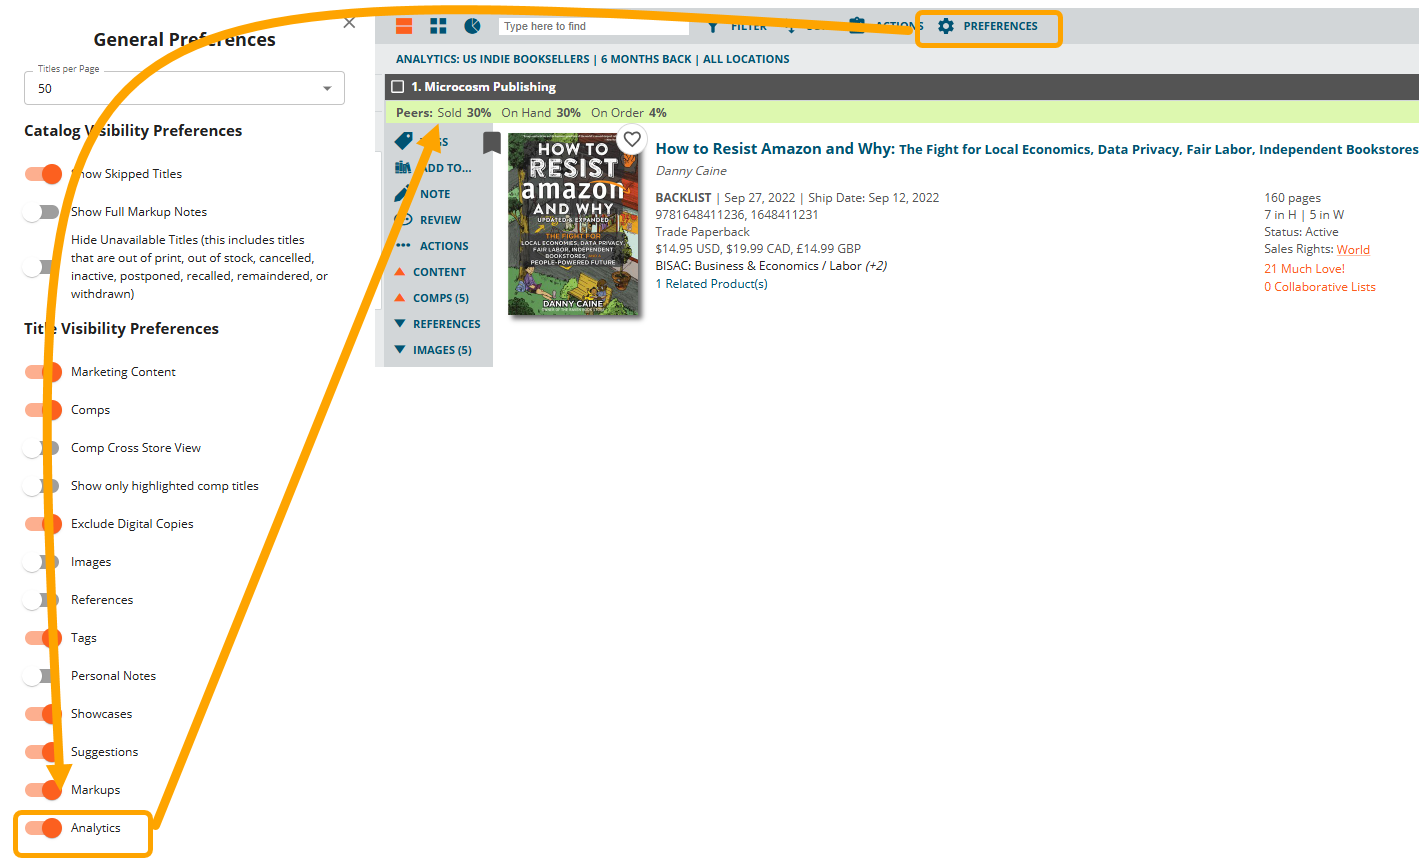Open the Filter toolbar menu
The width and height of the screenshot is (1419, 858).
pyautogui.click(x=749, y=26)
